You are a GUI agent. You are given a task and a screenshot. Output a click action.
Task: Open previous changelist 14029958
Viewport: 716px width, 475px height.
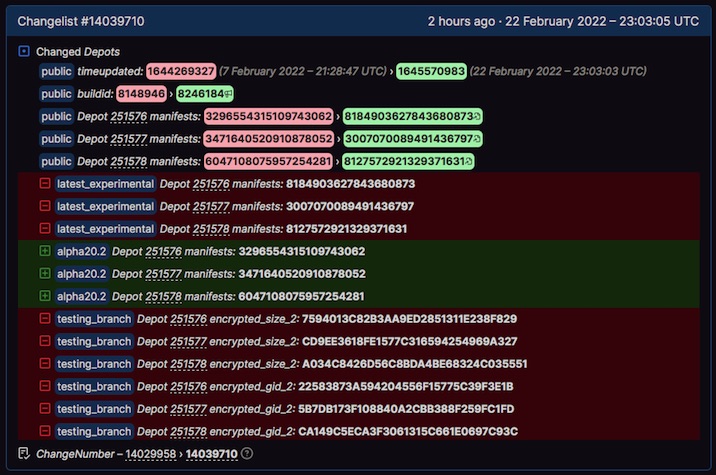152,454
